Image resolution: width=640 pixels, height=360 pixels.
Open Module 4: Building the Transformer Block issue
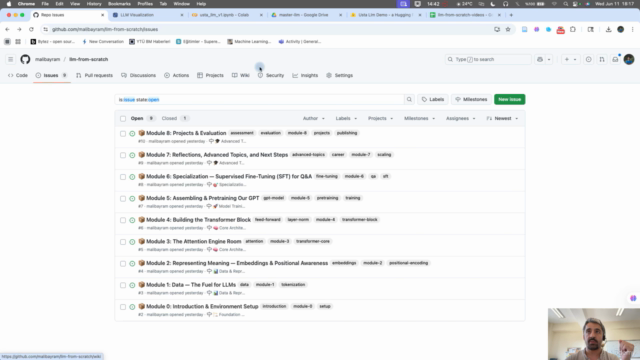tap(198, 220)
